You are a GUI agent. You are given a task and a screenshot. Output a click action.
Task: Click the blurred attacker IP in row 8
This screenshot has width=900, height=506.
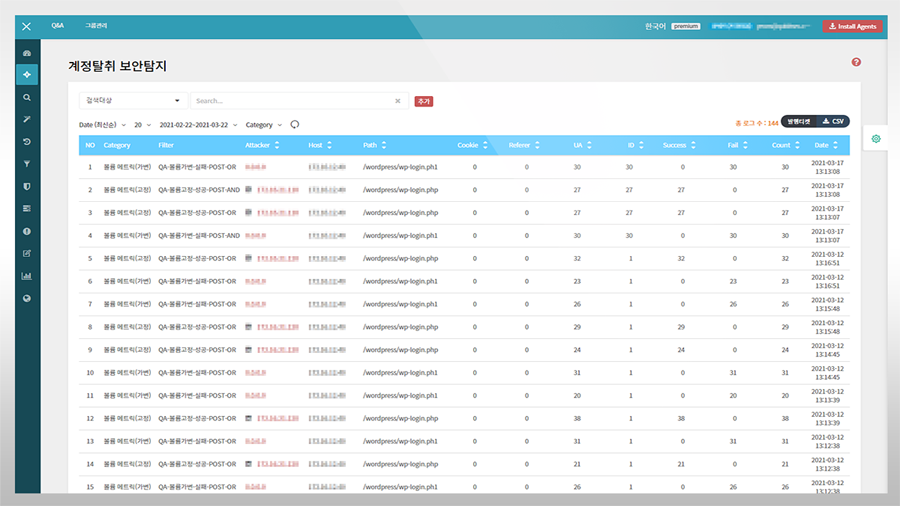tap(278, 327)
